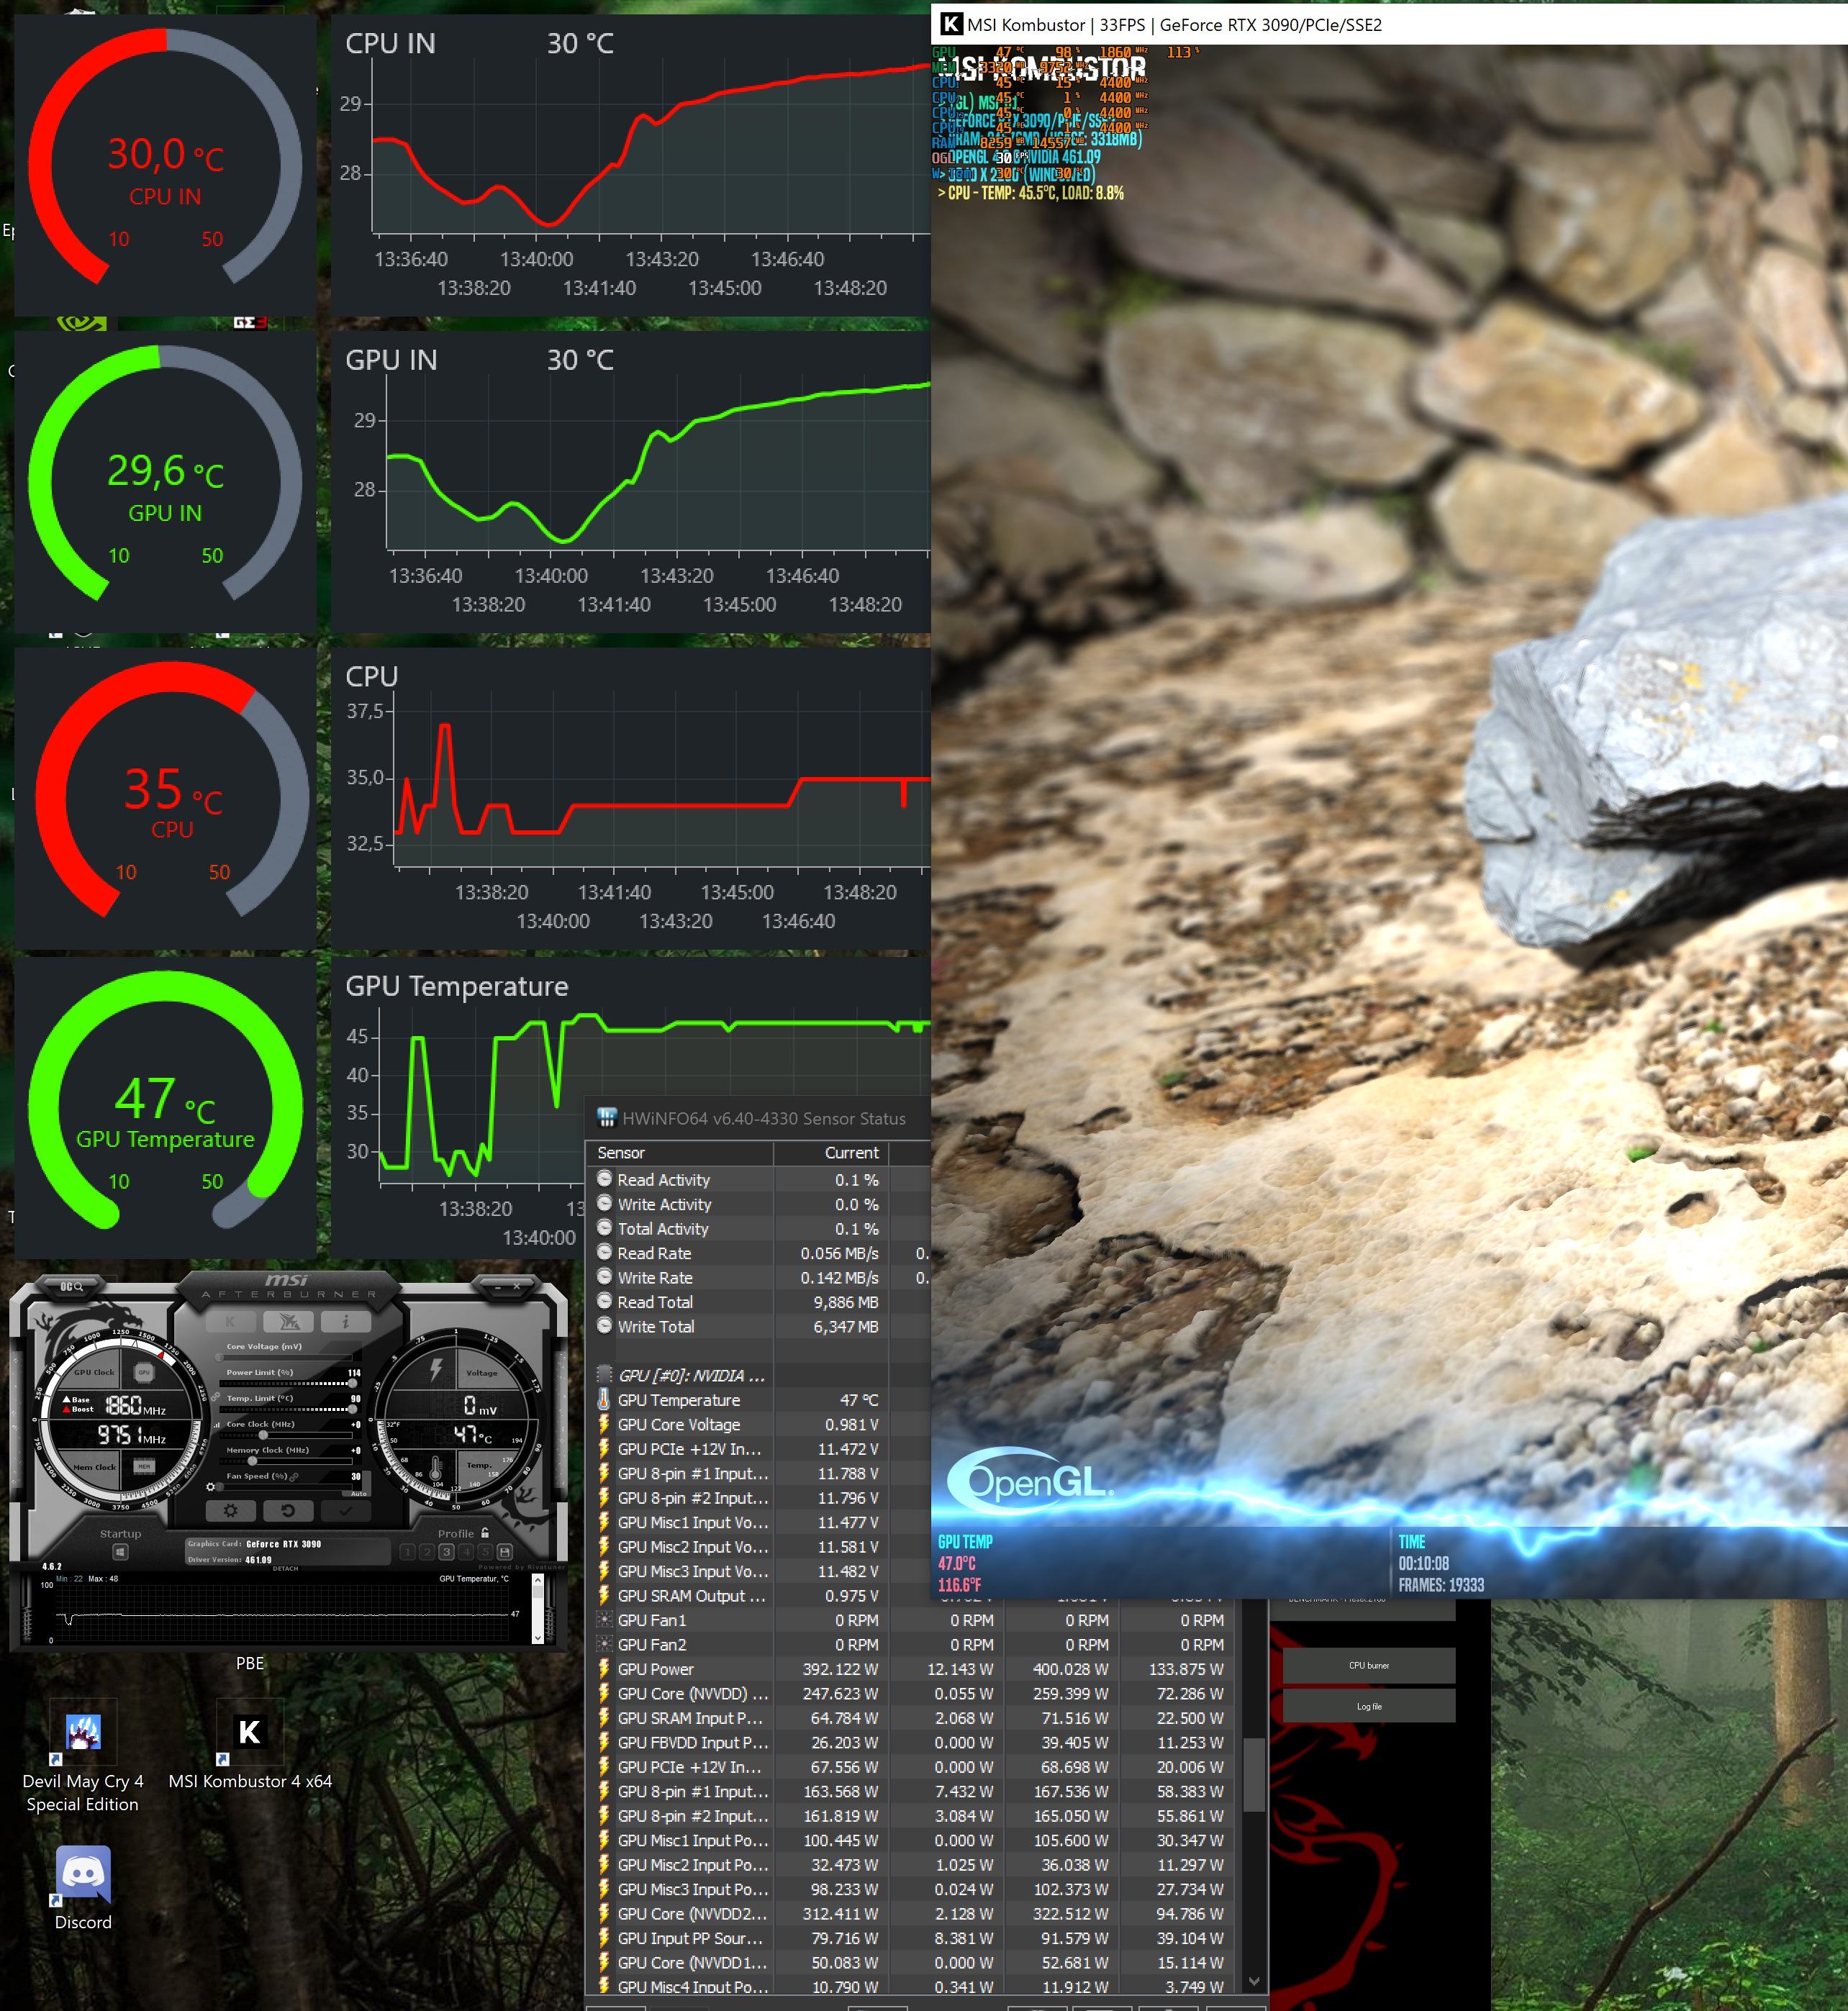Click the Core Clock slider handle
This screenshot has height=2011, width=1848.
pos(263,1435)
